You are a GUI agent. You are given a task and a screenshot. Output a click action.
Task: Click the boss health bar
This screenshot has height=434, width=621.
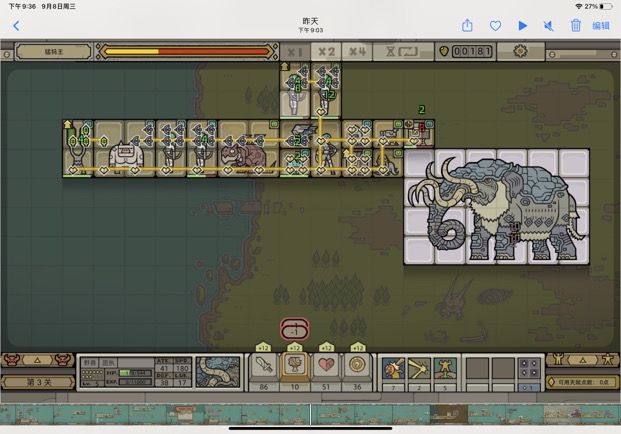[x=187, y=51]
